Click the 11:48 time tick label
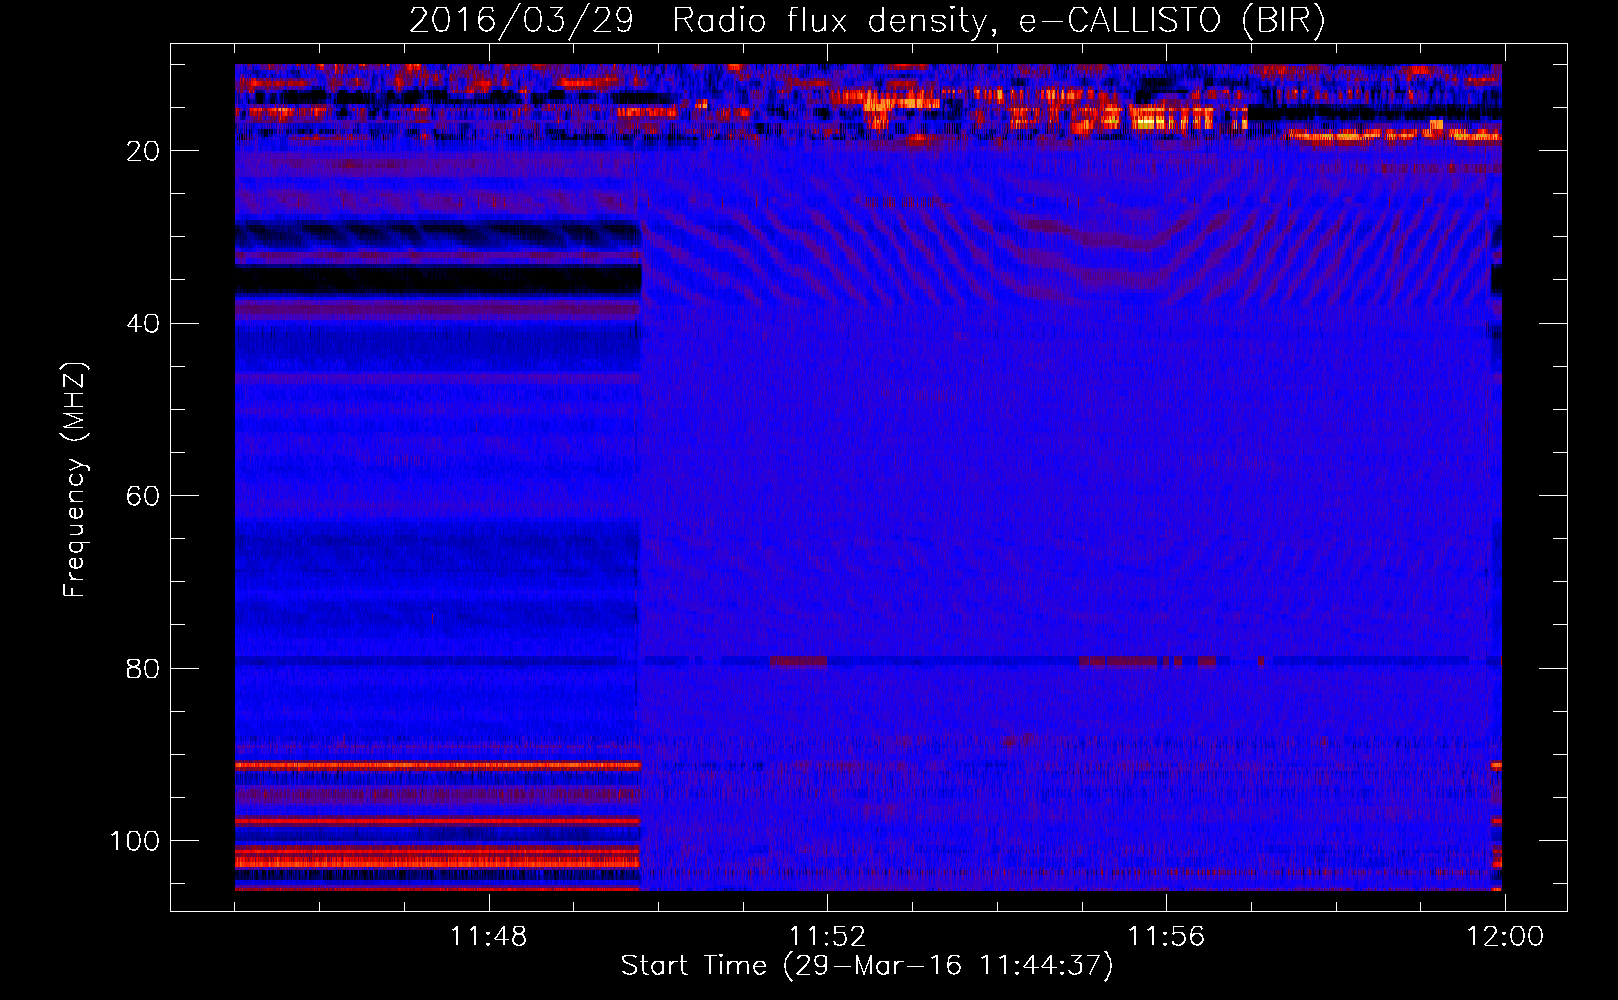The width and height of the screenshot is (1618, 1000). 488,937
